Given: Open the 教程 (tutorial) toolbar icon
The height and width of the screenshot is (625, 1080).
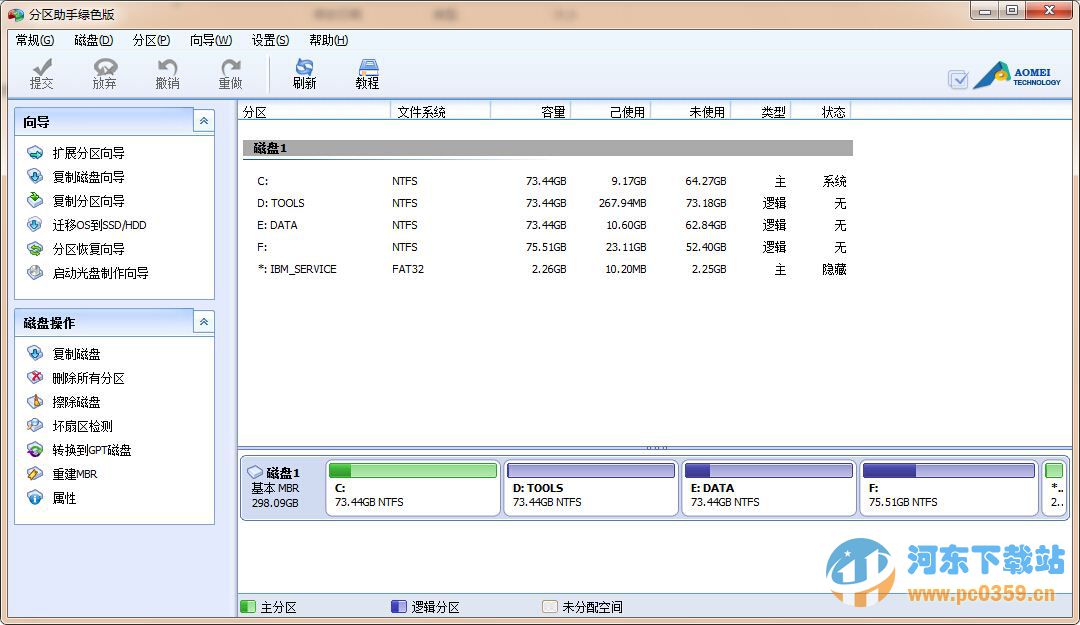Looking at the screenshot, I should click(368, 74).
